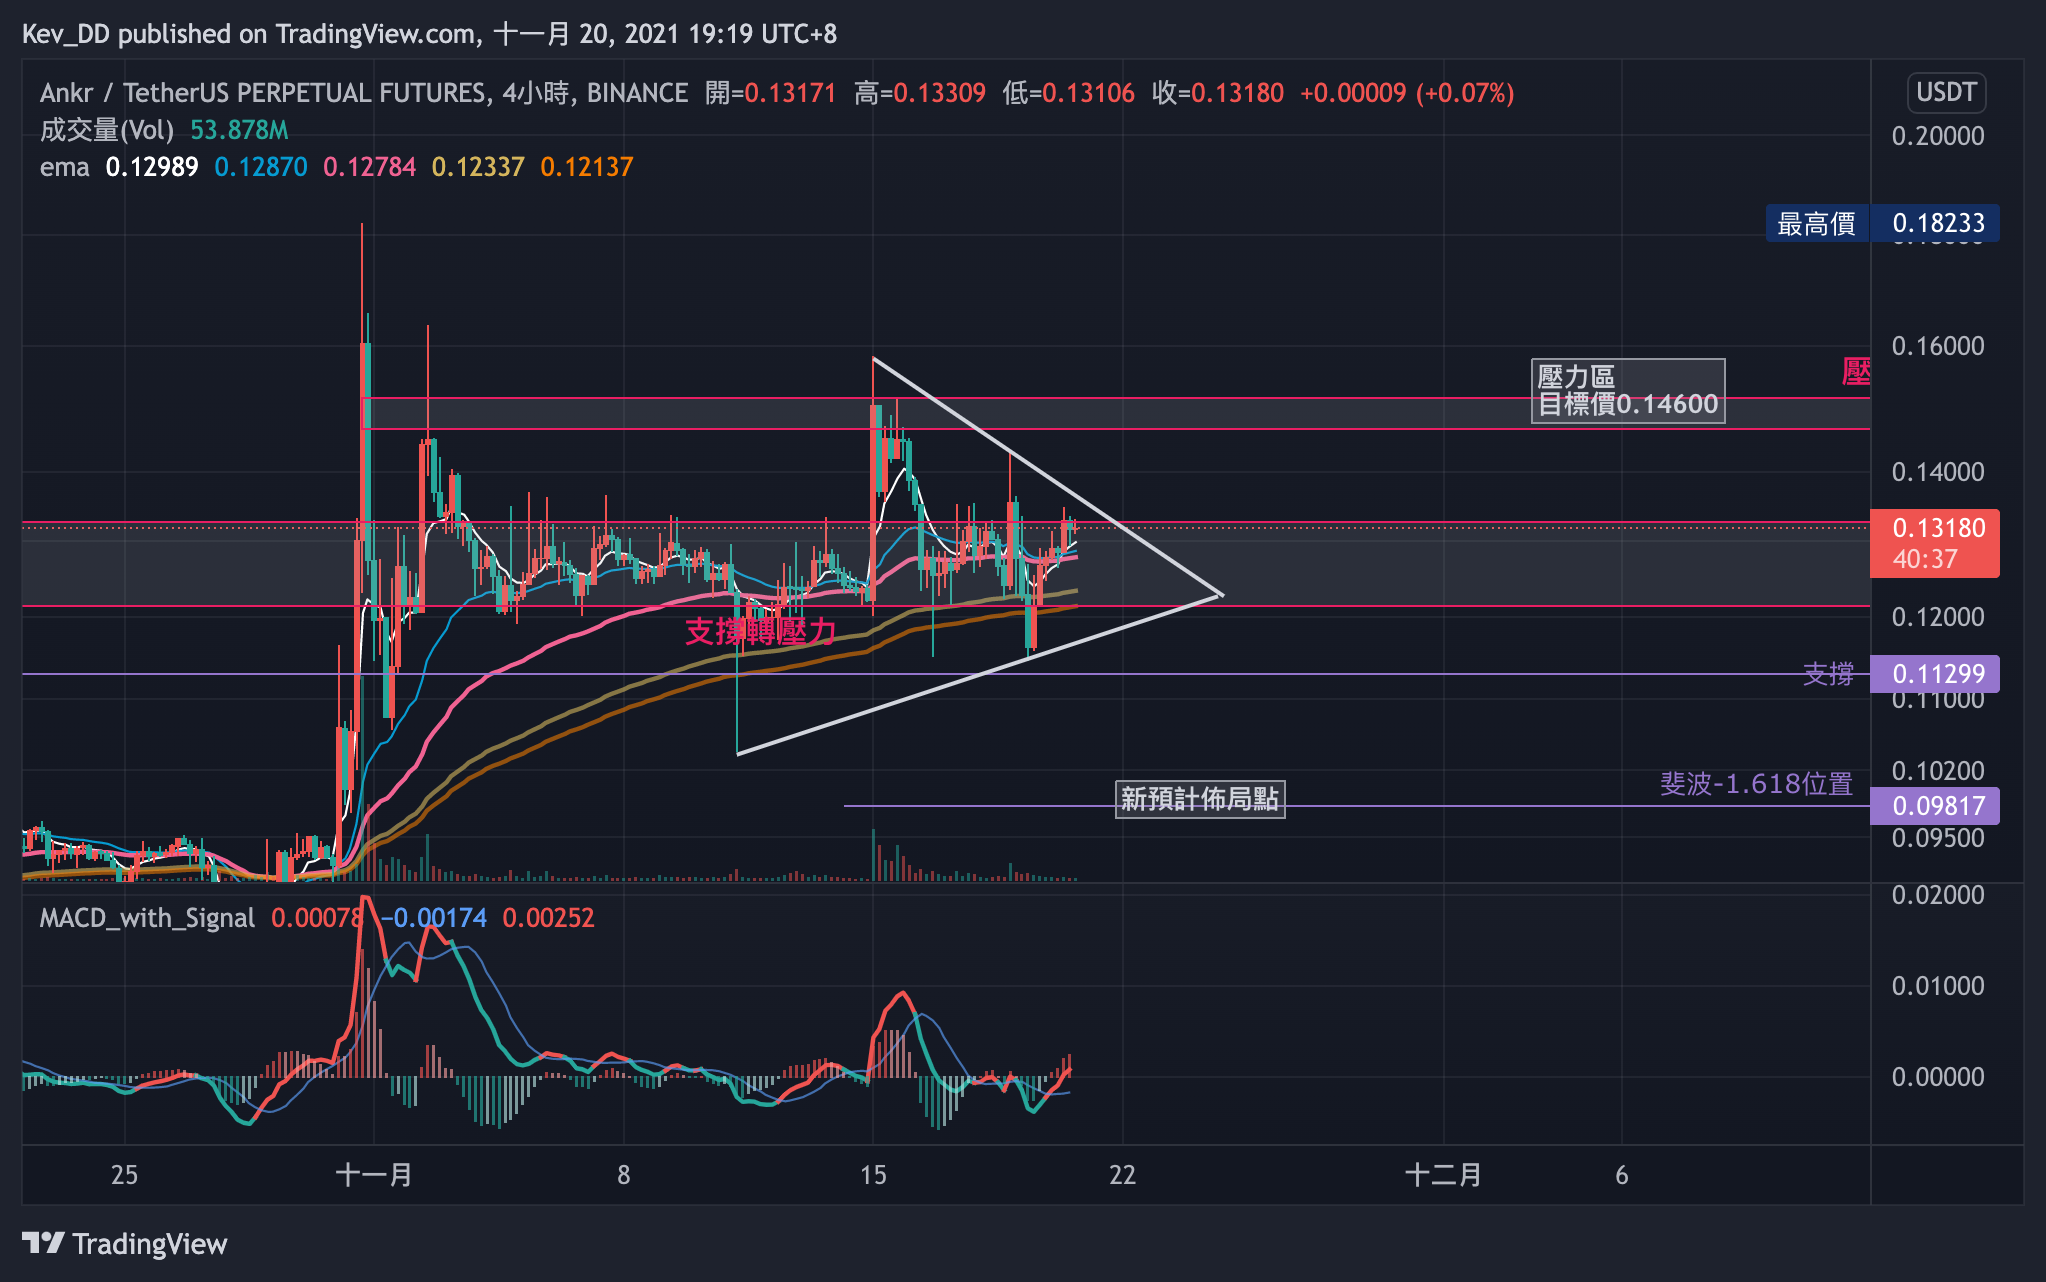Click the 0.01000 MACD axis label
Screen dimensions: 2046x1282
(1938, 986)
